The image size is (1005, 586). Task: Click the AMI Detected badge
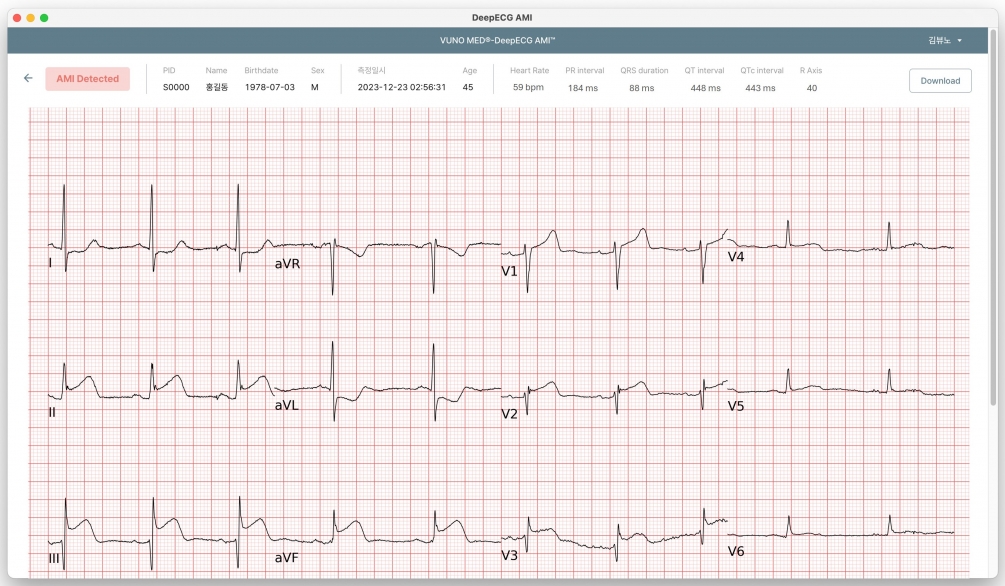point(87,79)
